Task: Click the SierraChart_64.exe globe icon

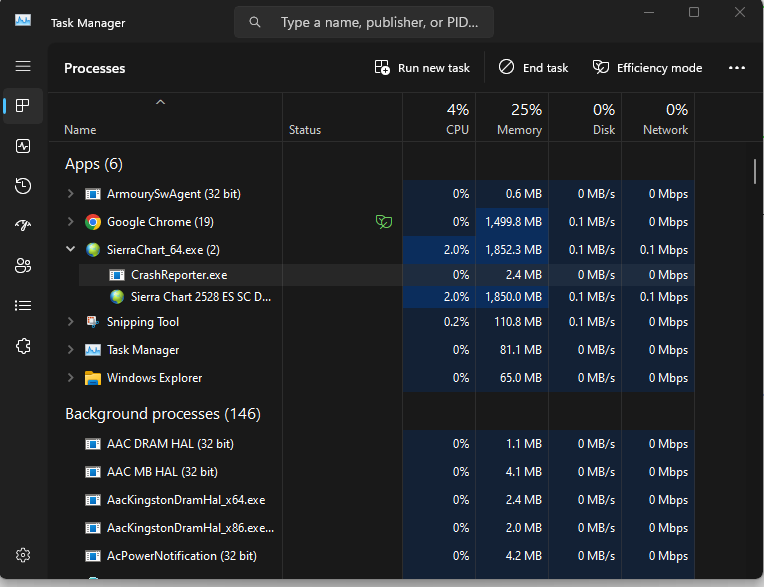Action: point(93,250)
